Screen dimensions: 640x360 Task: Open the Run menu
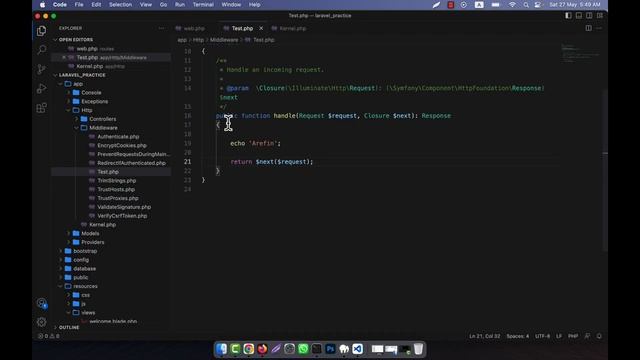tap(180, 5)
